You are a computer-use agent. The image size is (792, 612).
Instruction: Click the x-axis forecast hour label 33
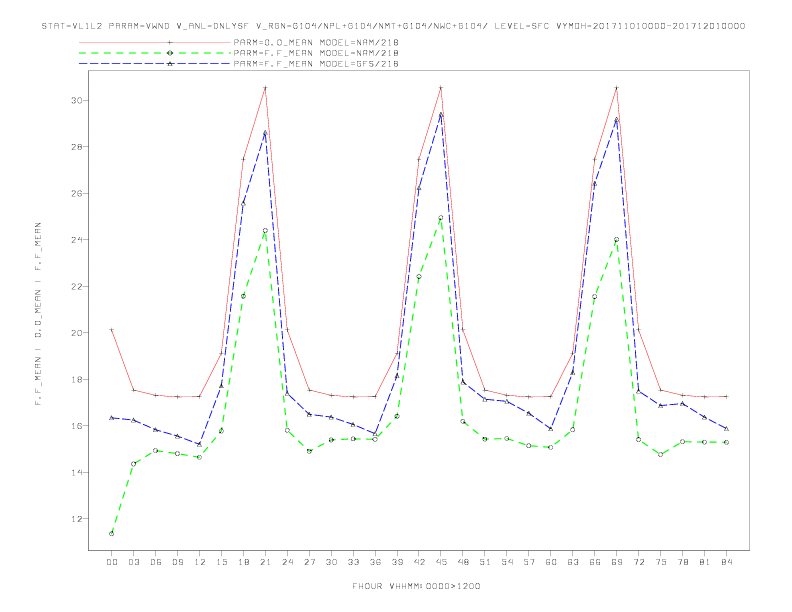(x=353, y=562)
